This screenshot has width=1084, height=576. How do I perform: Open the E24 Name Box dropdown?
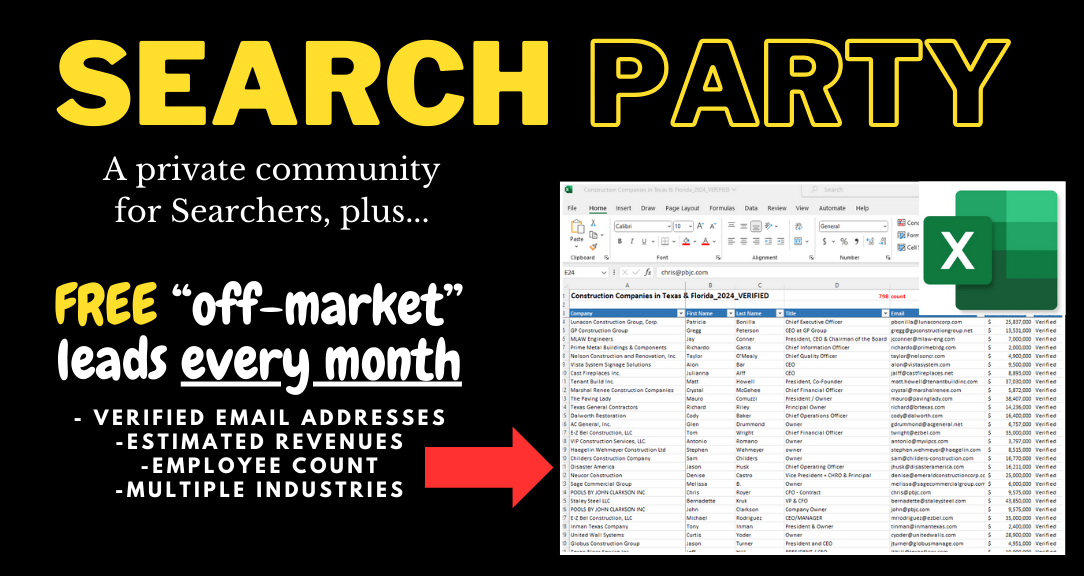pos(604,272)
